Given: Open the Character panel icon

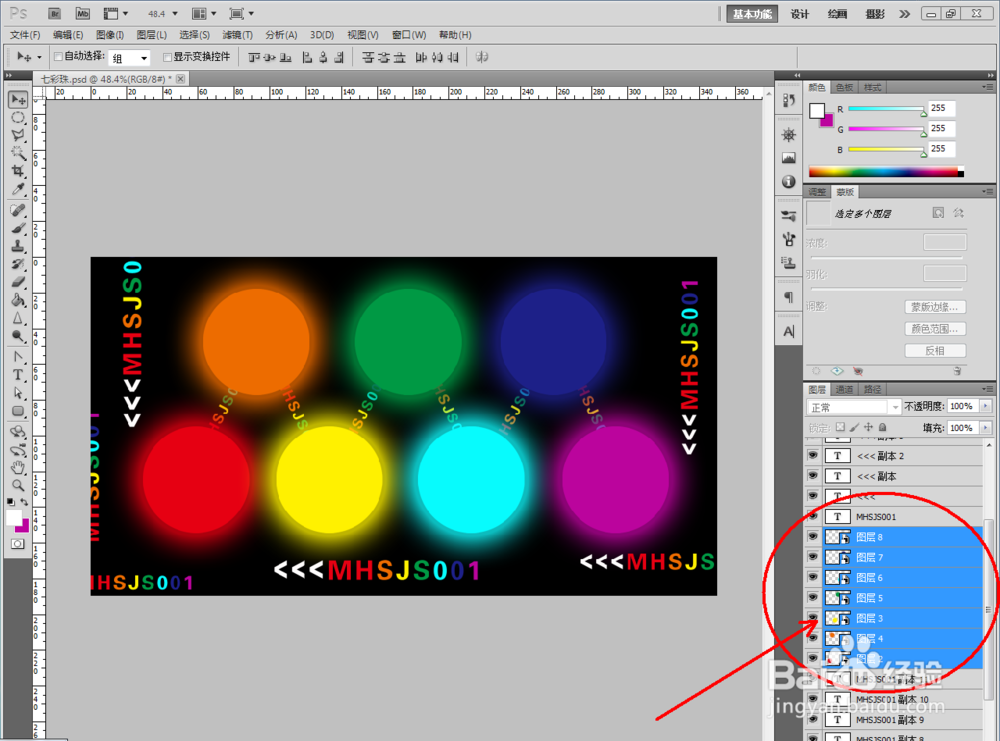Looking at the screenshot, I should [789, 332].
